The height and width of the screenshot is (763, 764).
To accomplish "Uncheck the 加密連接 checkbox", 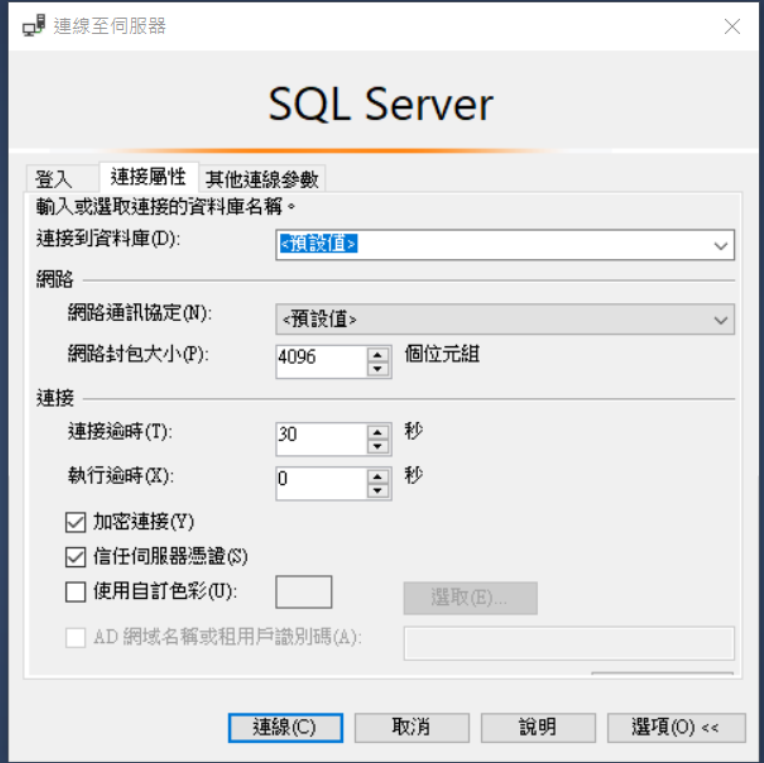I will click(x=76, y=522).
